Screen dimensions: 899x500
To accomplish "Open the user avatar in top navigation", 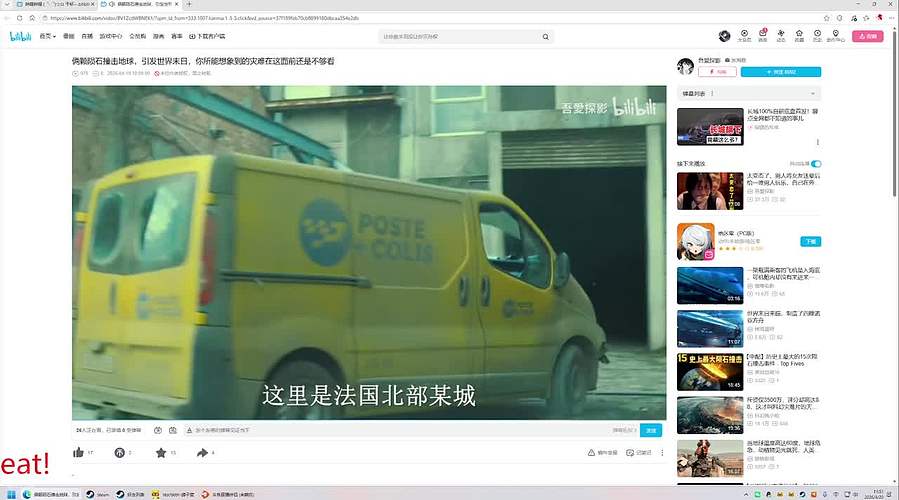I will 724,36.
